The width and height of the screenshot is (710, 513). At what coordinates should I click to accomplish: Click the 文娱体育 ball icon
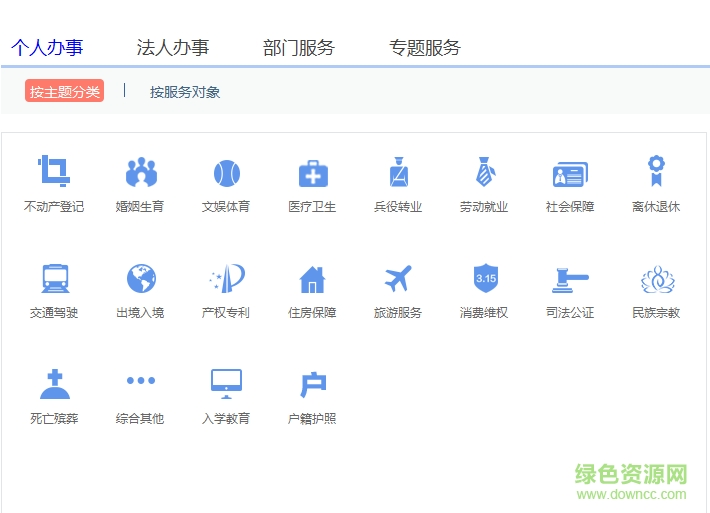(226, 174)
